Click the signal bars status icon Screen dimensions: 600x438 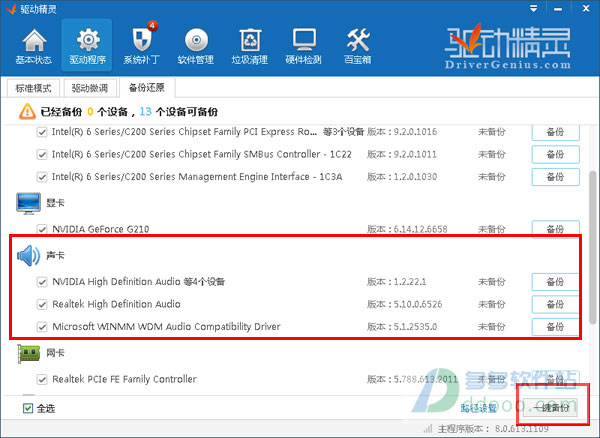[x=428, y=428]
